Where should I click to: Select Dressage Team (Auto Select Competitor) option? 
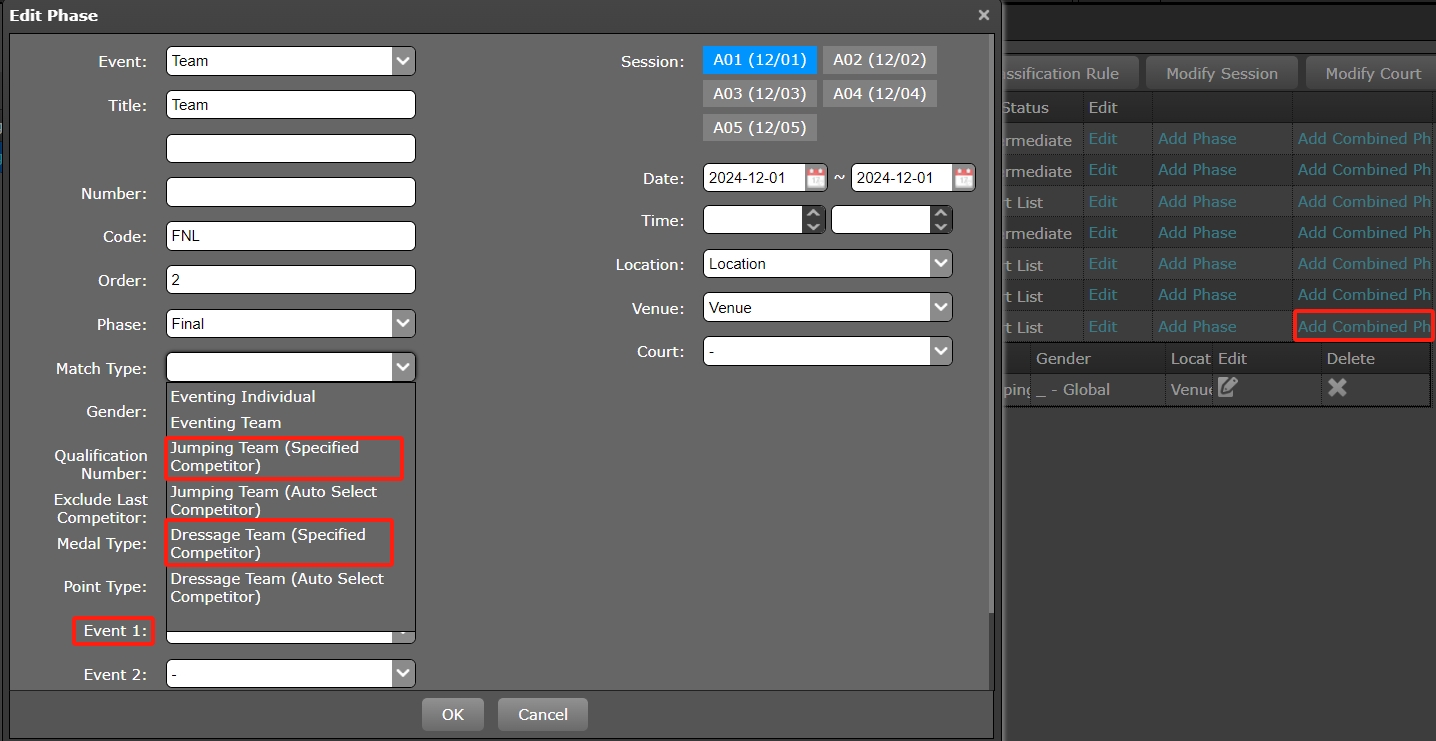click(283, 588)
